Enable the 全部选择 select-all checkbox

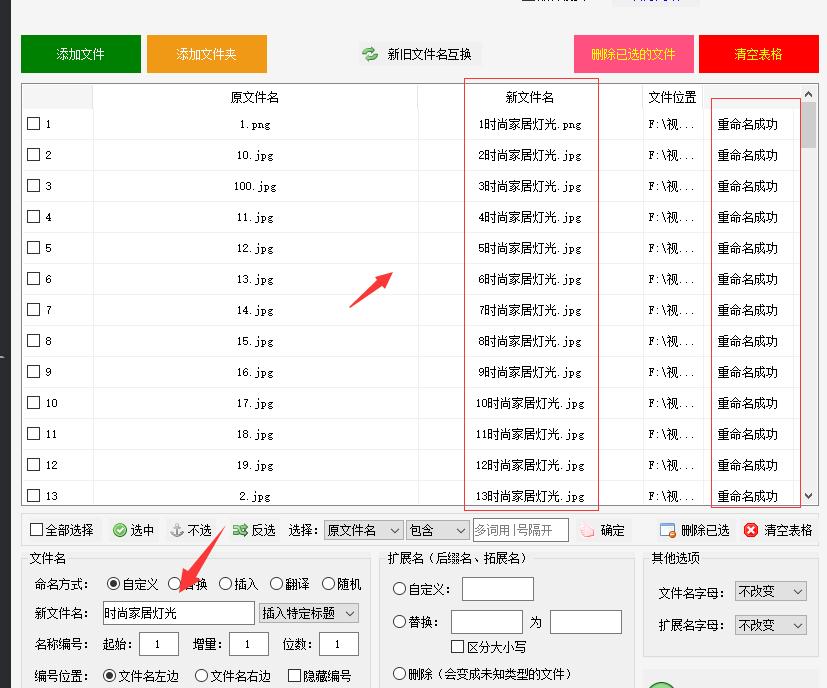point(36,530)
